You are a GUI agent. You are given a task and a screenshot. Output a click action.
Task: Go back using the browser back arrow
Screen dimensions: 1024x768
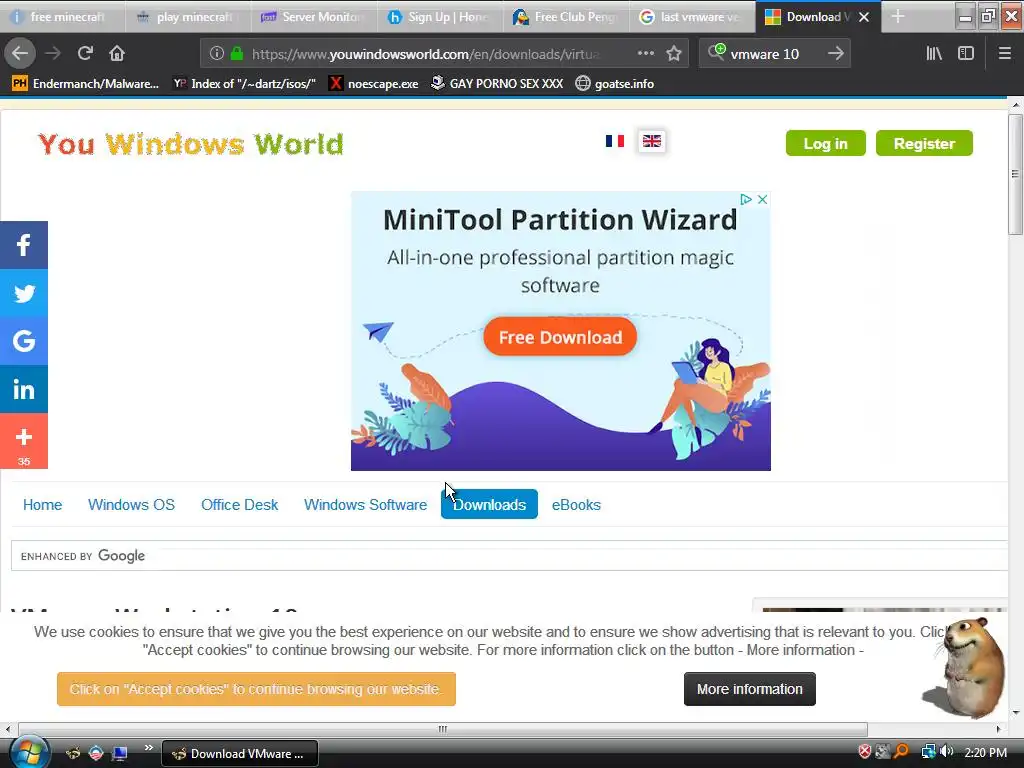(20, 54)
